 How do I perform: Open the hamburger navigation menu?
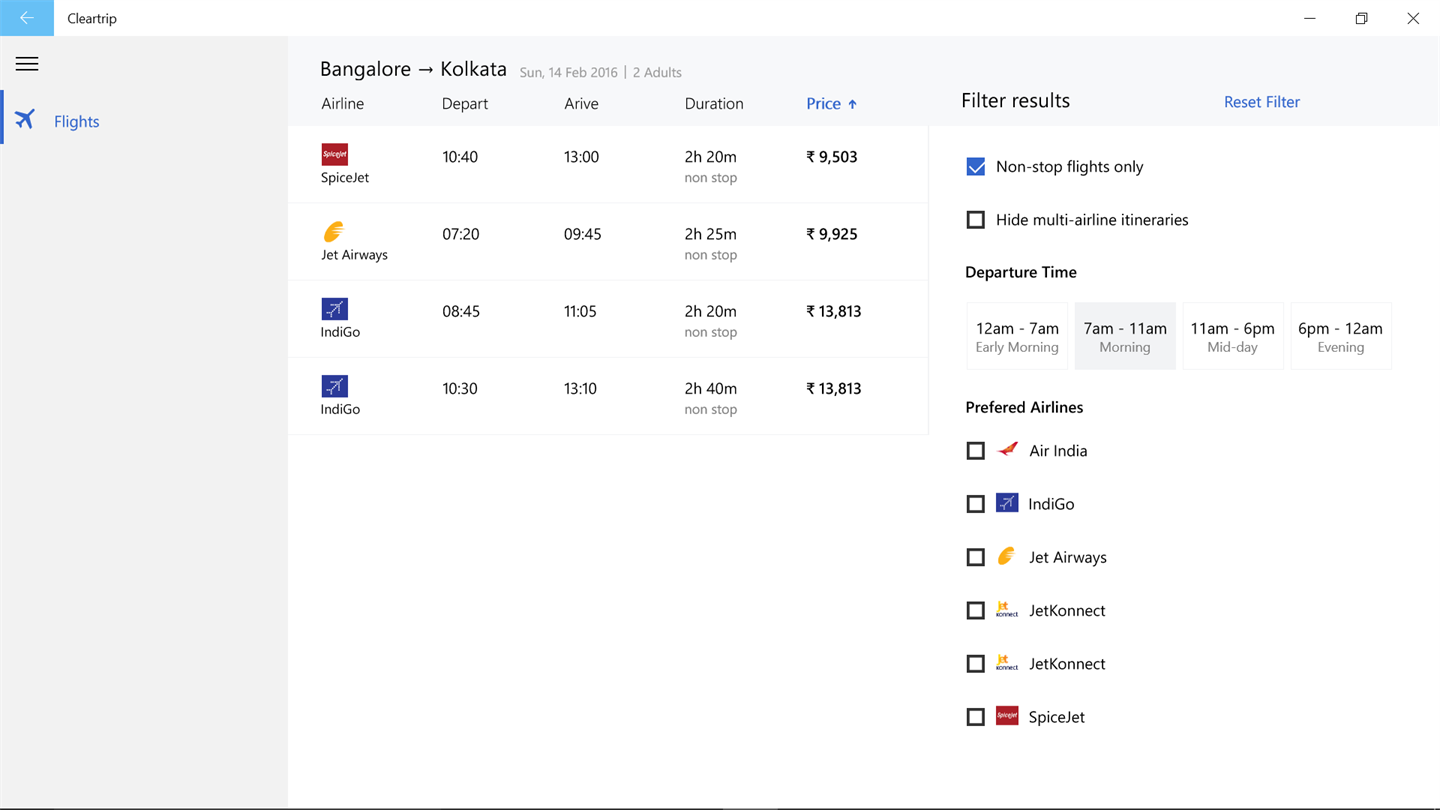pyautogui.click(x=27, y=64)
